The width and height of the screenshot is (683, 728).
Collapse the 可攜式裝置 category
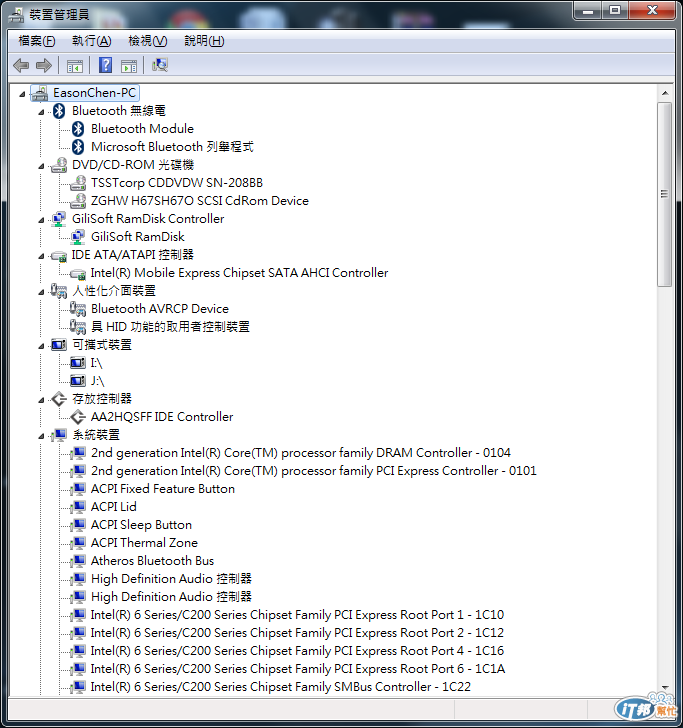click(41, 346)
